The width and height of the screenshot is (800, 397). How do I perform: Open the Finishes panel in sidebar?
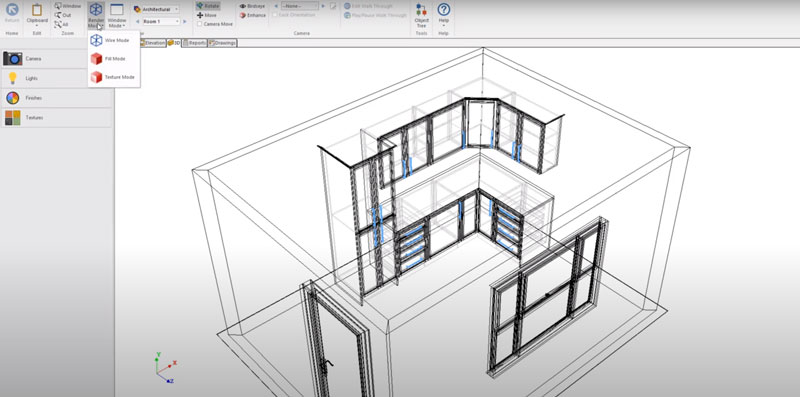(56, 97)
